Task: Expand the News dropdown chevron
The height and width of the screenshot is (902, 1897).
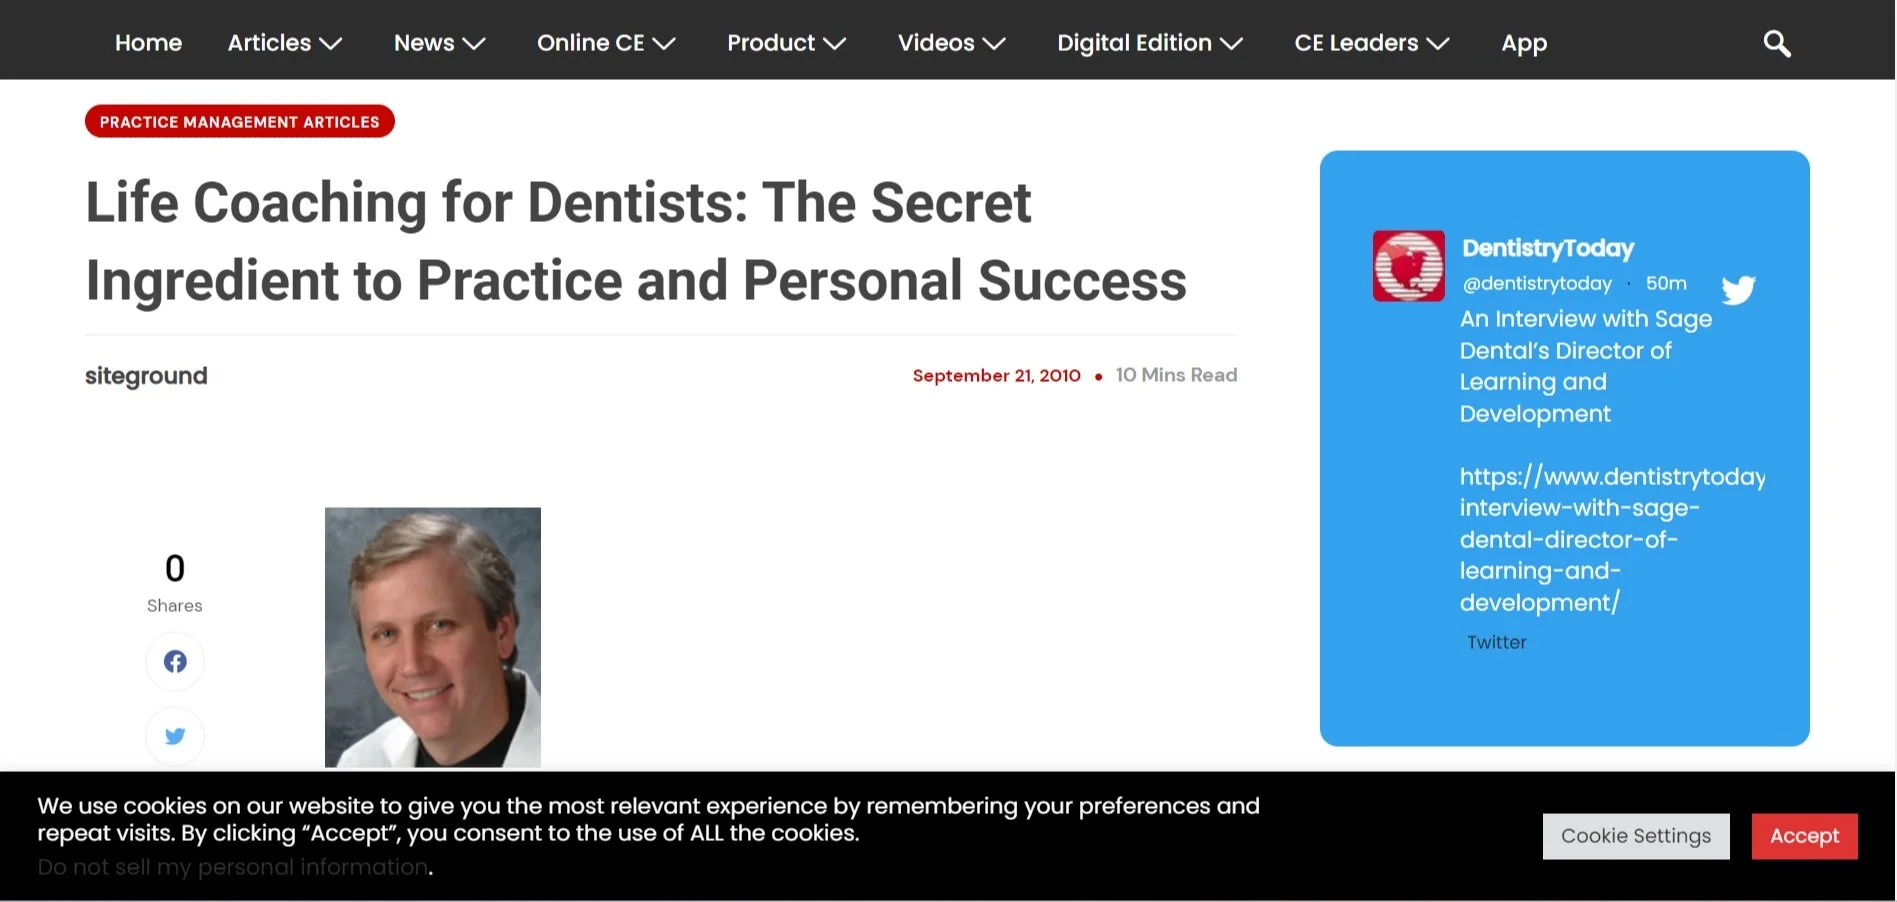Action: tap(474, 44)
